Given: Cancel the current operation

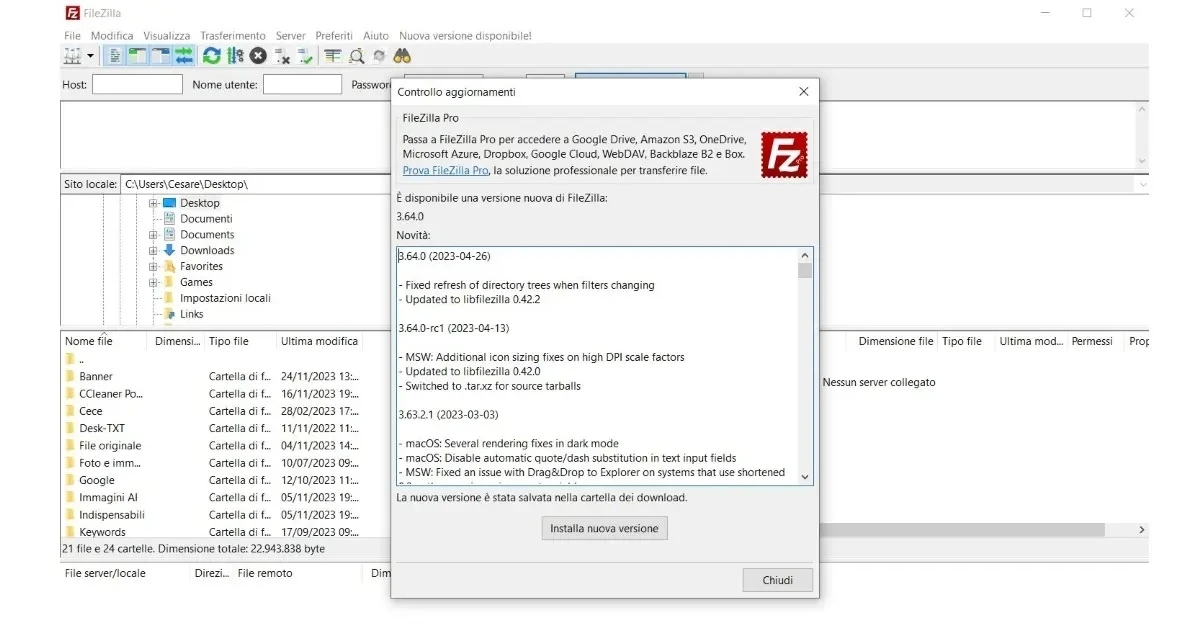Looking at the screenshot, I should point(258,55).
